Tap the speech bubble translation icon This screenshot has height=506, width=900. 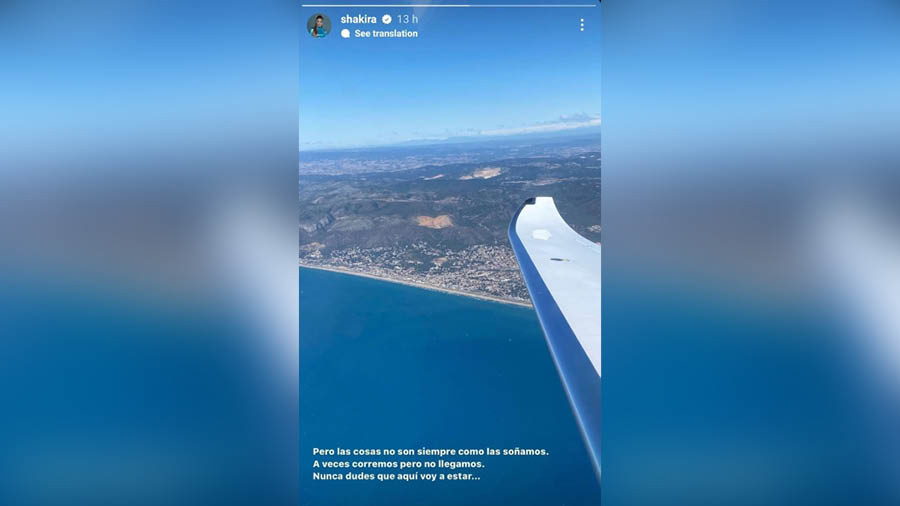pos(346,34)
